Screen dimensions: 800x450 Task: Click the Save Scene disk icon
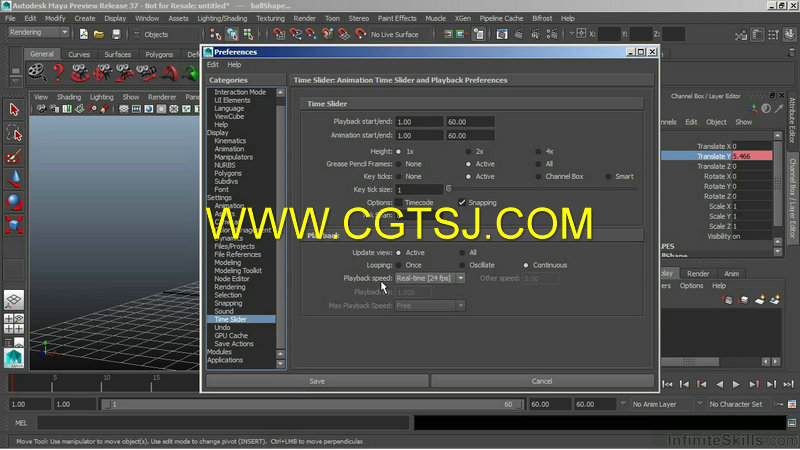(116, 34)
